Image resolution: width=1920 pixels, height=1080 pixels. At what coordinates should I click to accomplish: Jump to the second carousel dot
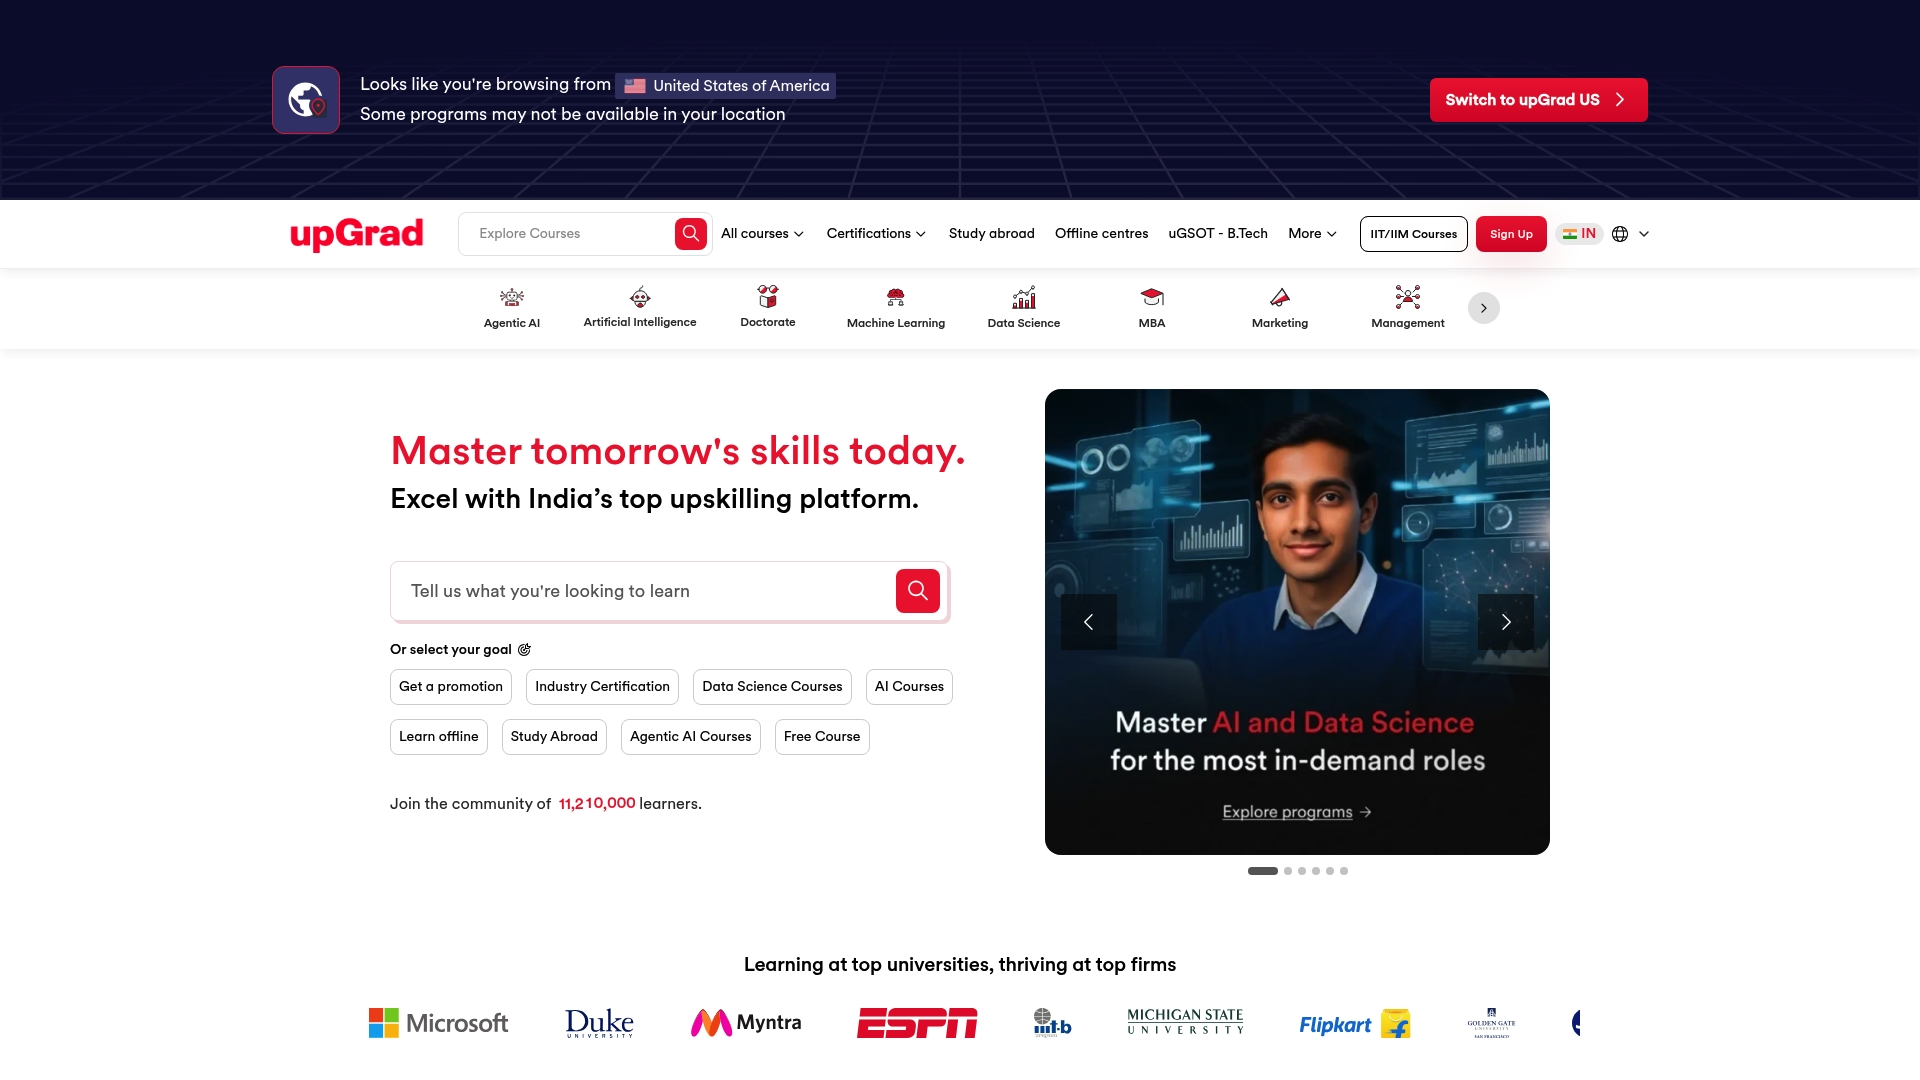click(x=1288, y=871)
